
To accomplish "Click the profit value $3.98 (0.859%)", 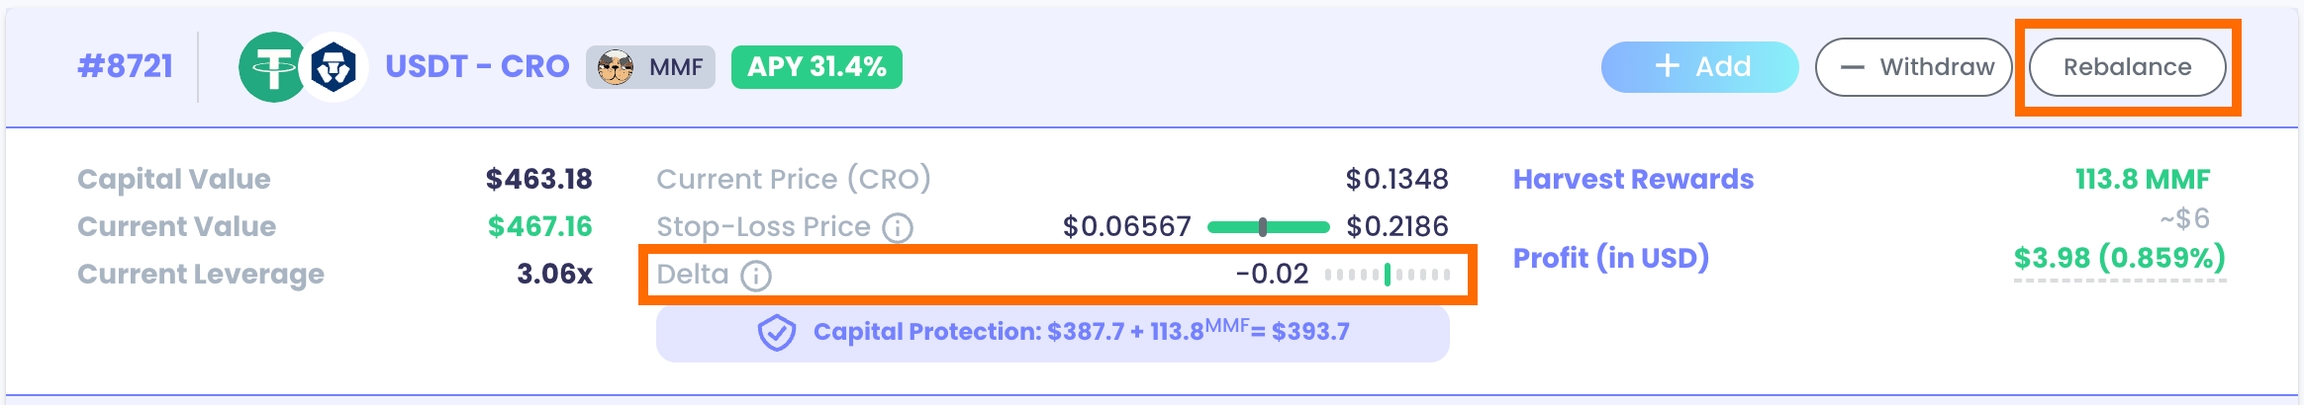I will click(2119, 259).
